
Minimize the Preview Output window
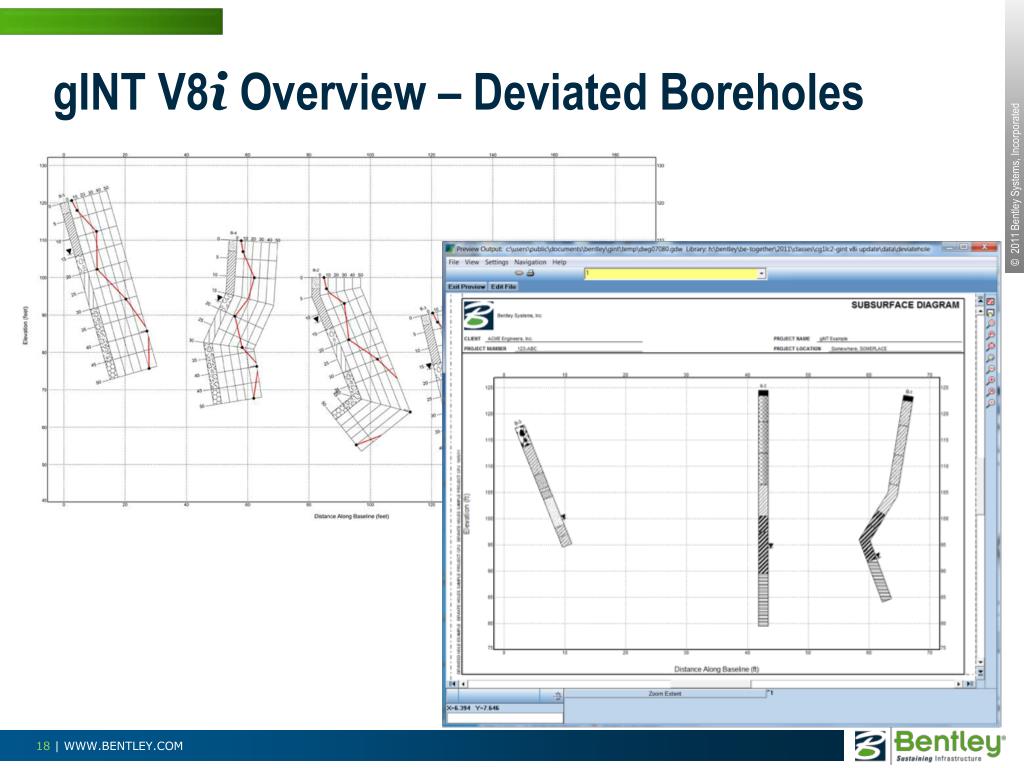pyautogui.click(x=949, y=248)
